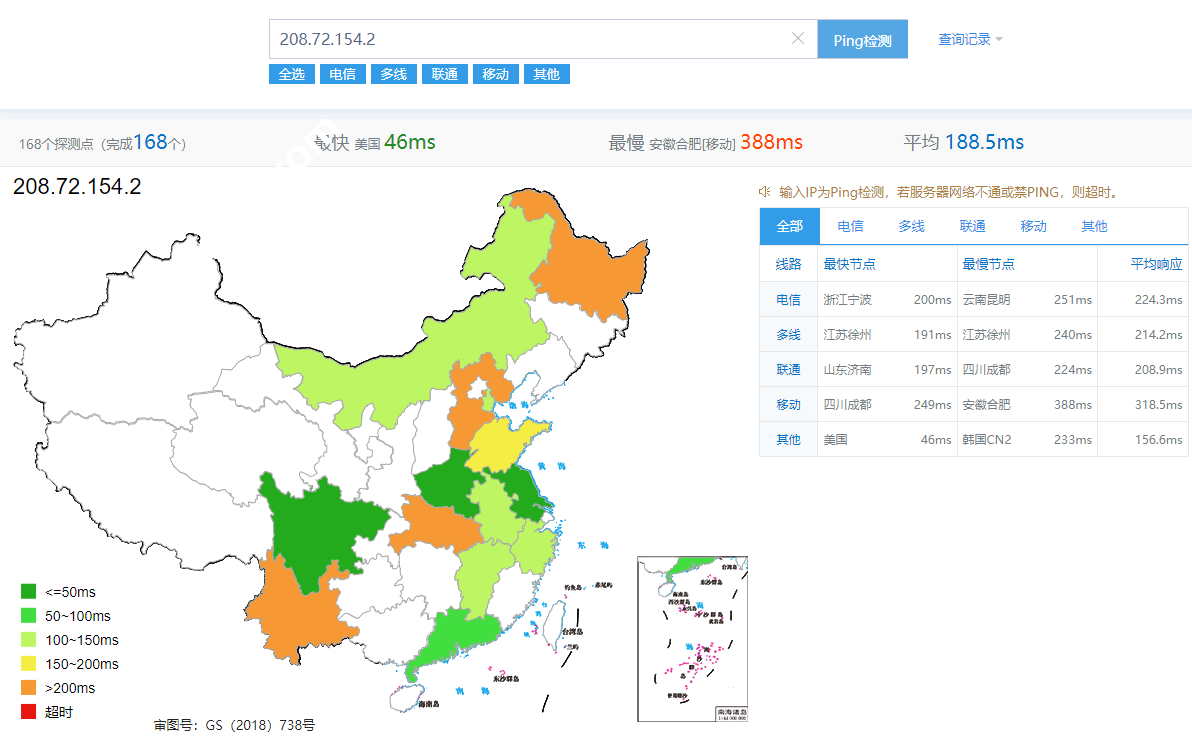Viewport: 1192px width, 747px height.
Task: Click the 审图号 GS(2018)738号 text
Action: click(234, 725)
